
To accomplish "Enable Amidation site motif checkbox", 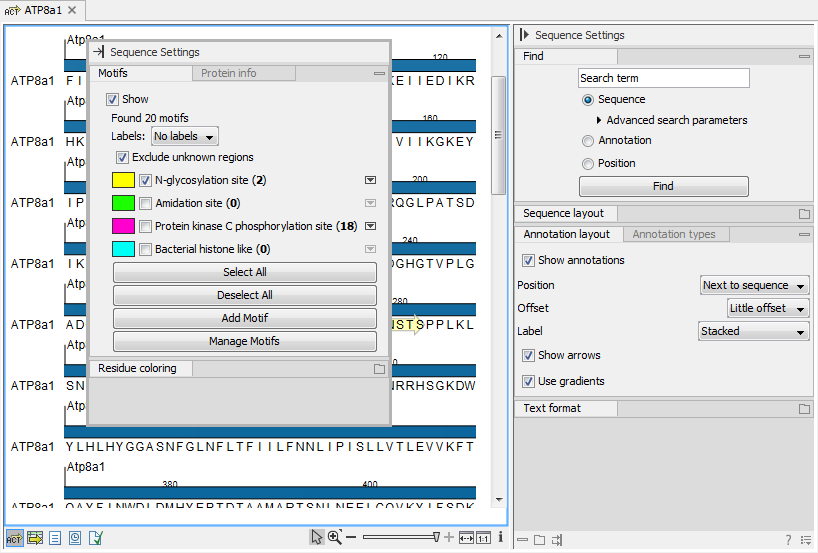I will (146, 203).
